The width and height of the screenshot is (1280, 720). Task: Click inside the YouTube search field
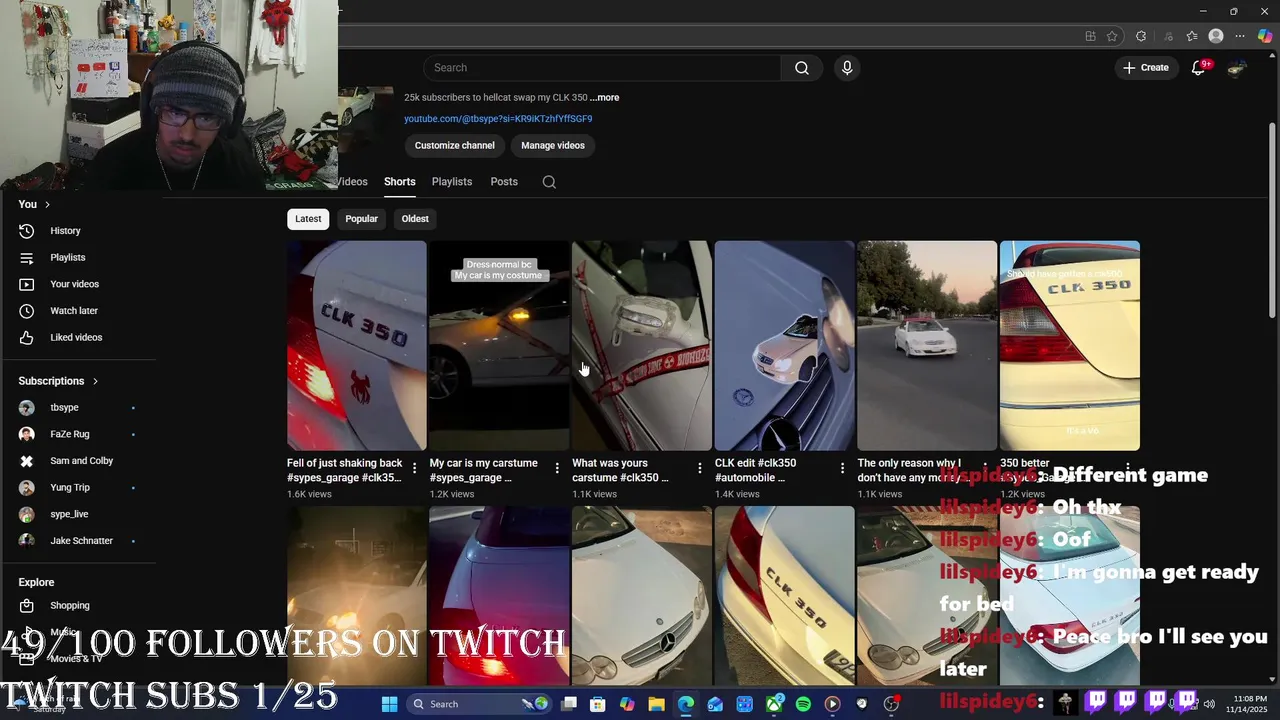(602, 68)
